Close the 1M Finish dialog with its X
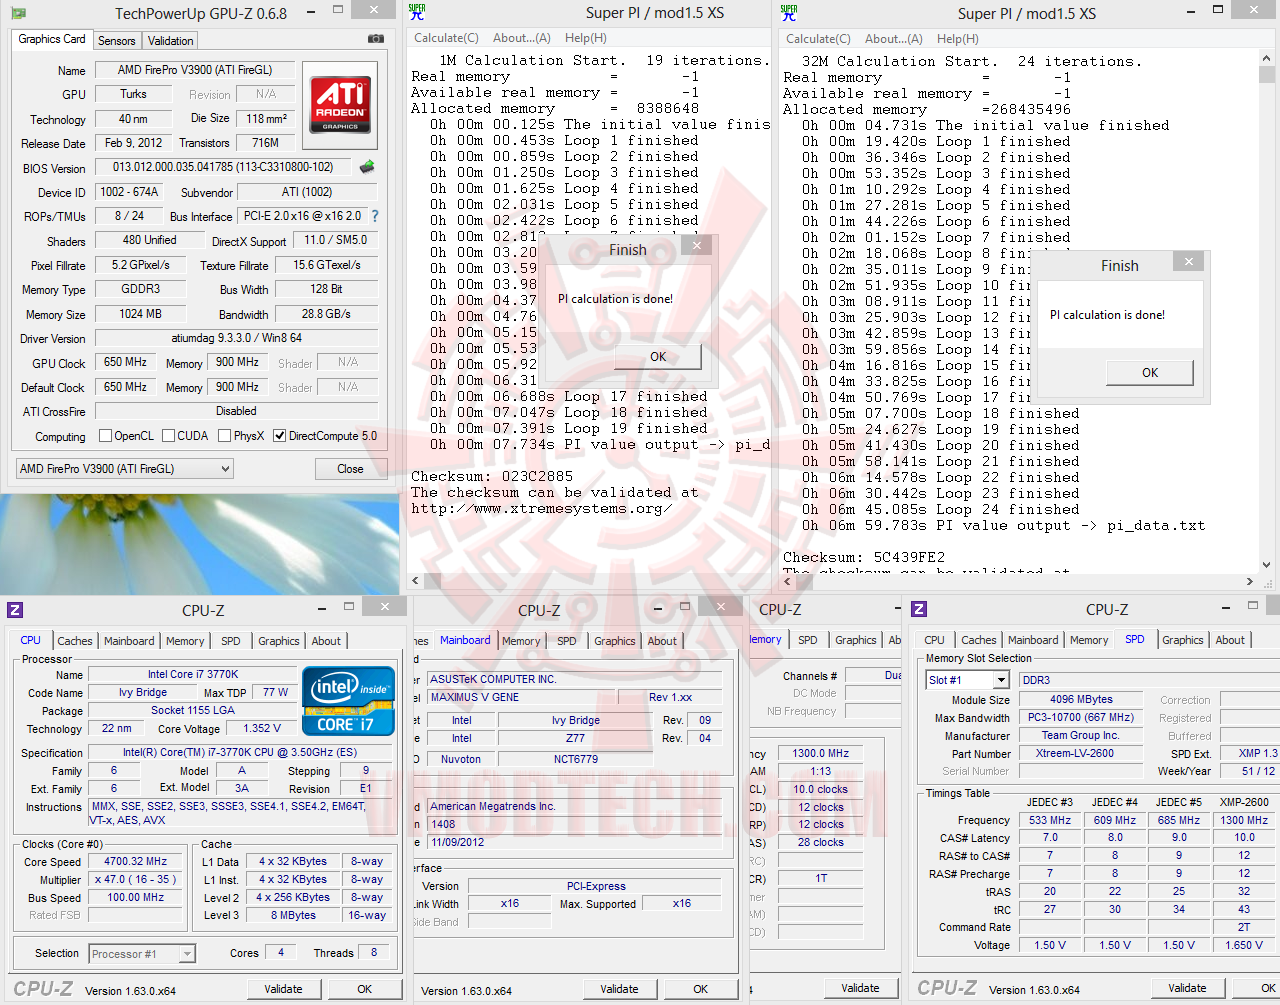Image resolution: width=1280 pixels, height=1005 pixels. click(x=697, y=246)
